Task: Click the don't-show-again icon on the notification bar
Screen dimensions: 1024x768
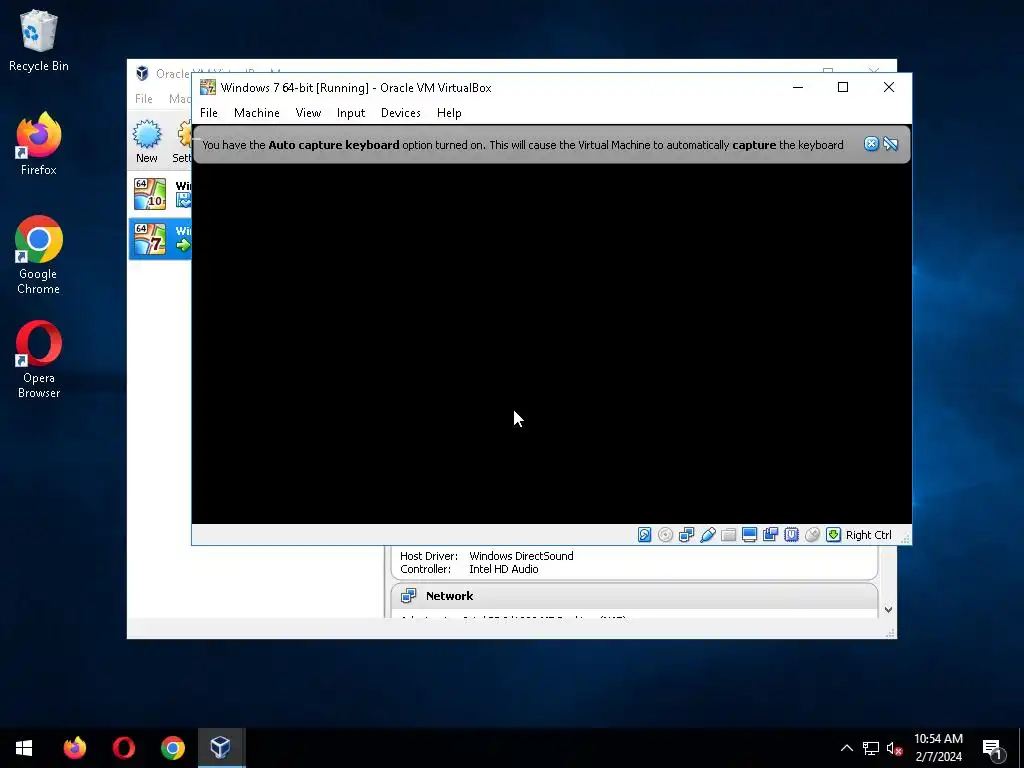Action: (x=891, y=144)
